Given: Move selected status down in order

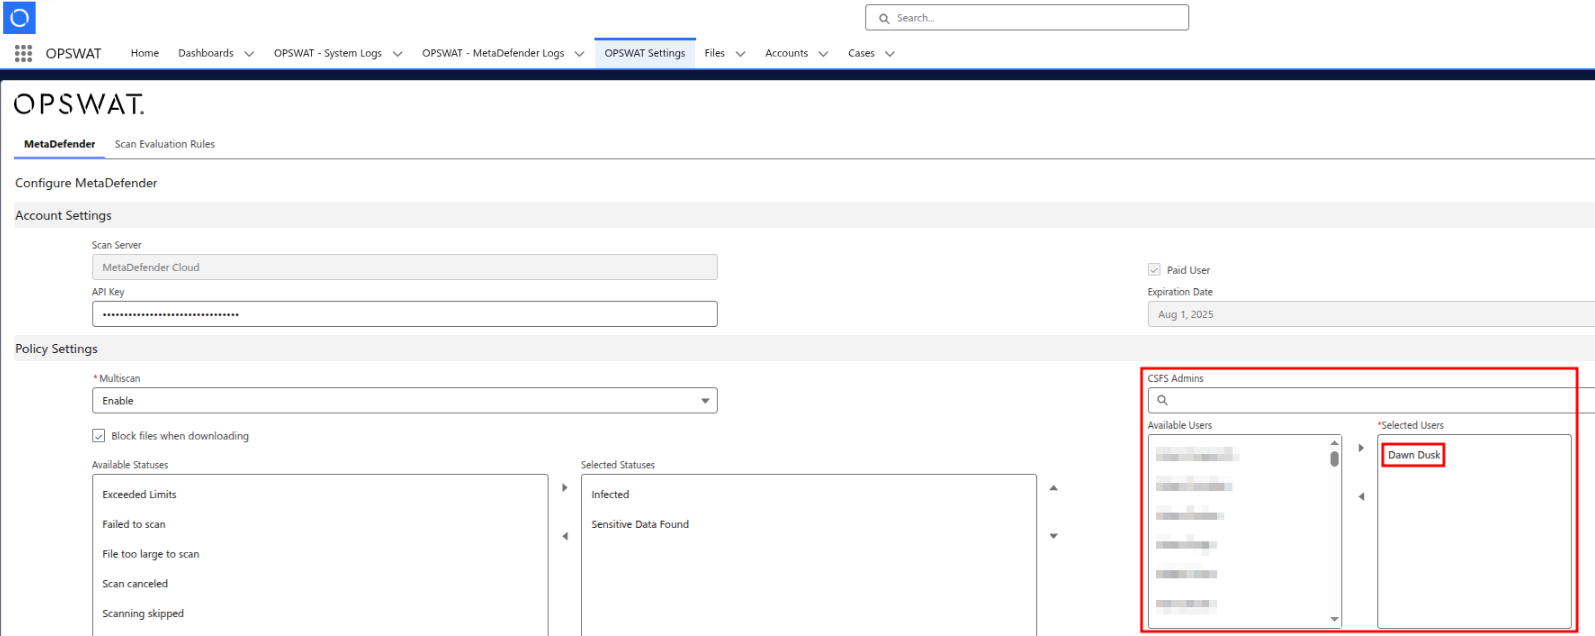Looking at the screenshot, I should click(1053, 536).
